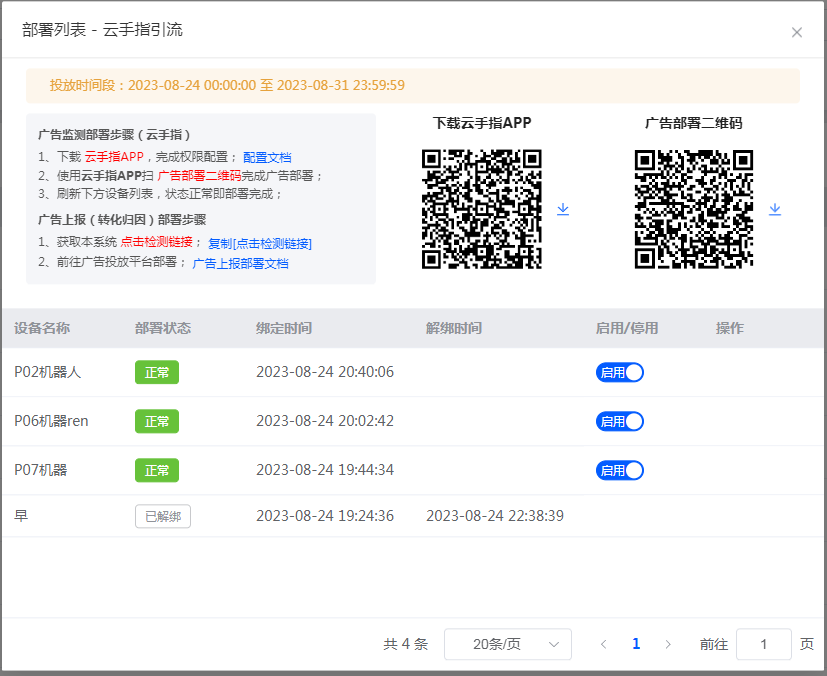827x676 pixels.
Task: Go to previous page arrow
Action: click(x=603, y=645)
